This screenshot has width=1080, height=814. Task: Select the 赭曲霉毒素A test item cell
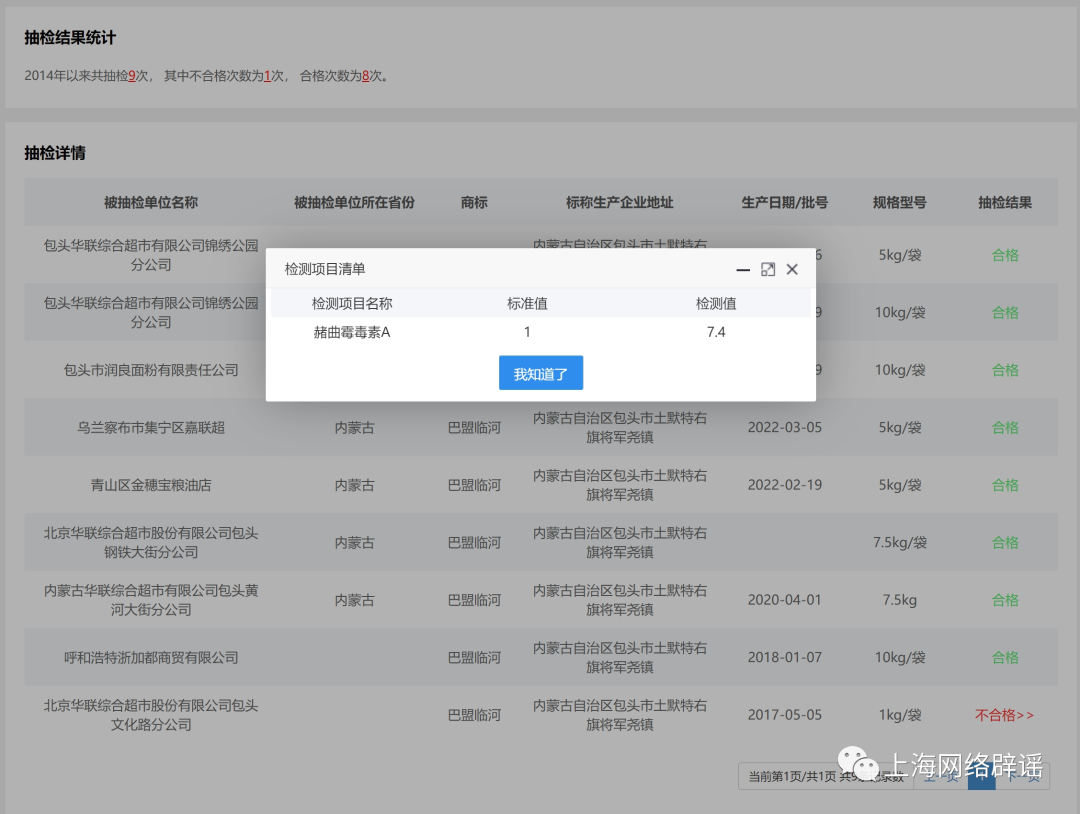coord(351,332)
